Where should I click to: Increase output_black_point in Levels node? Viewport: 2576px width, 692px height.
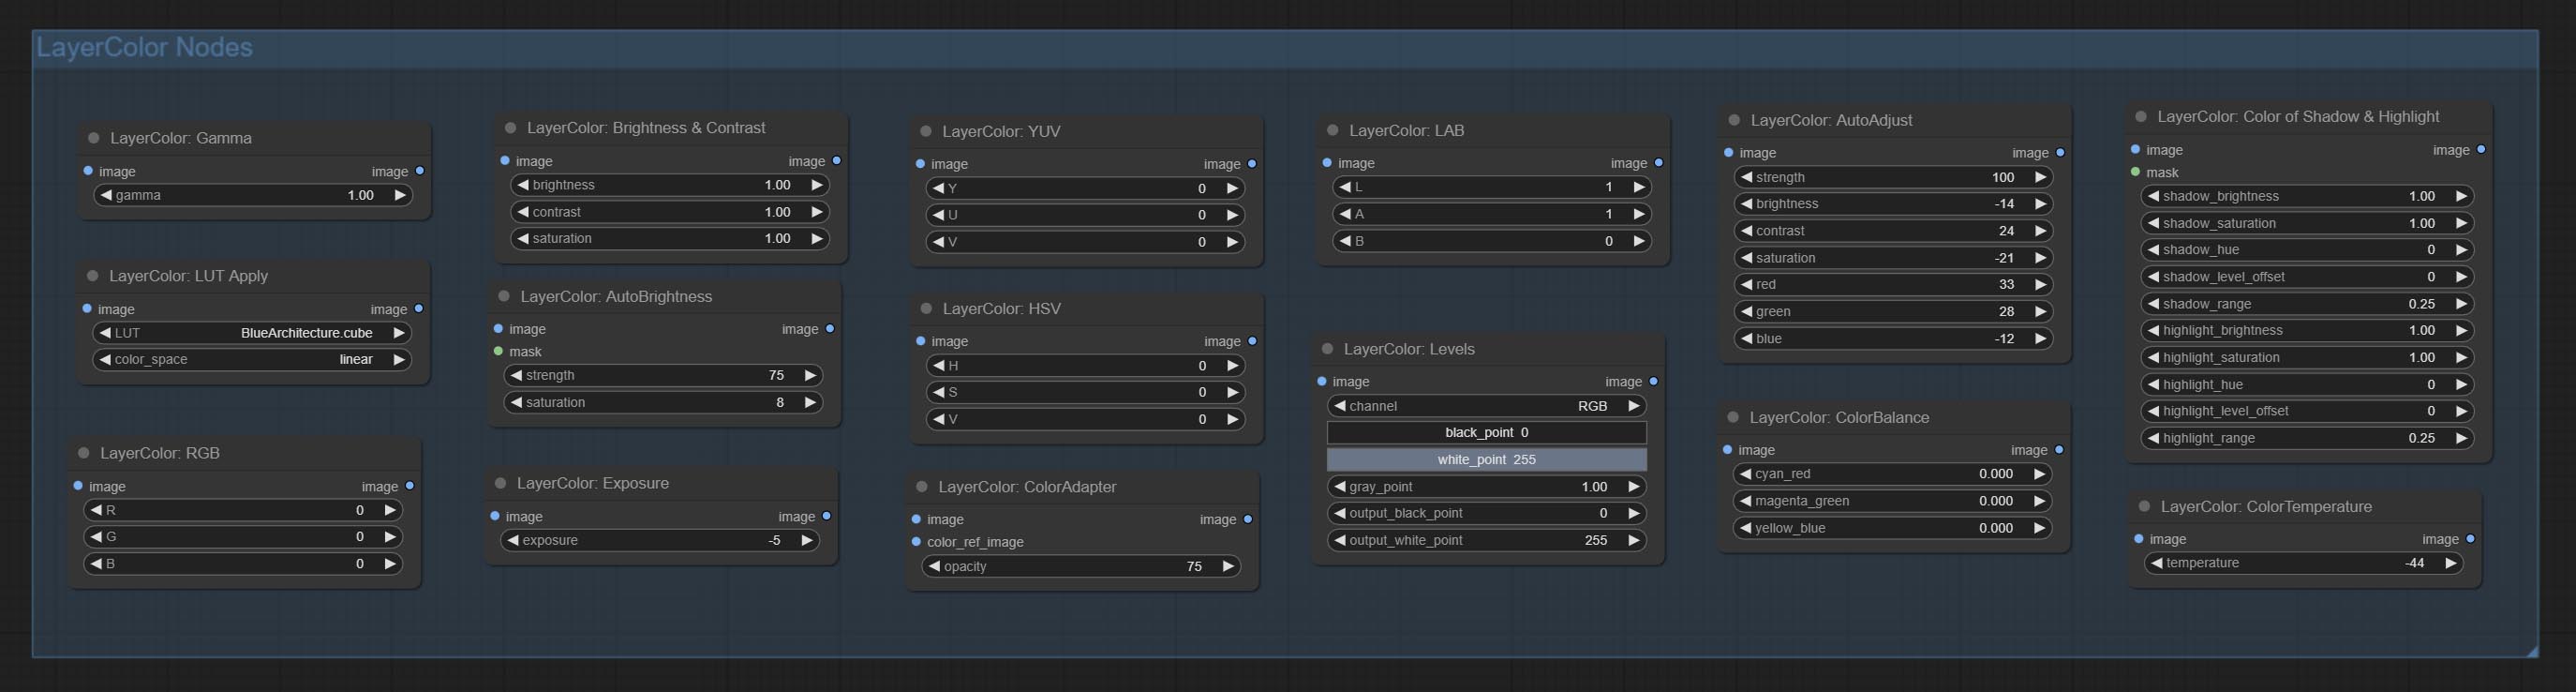[x=1634, y=513]
